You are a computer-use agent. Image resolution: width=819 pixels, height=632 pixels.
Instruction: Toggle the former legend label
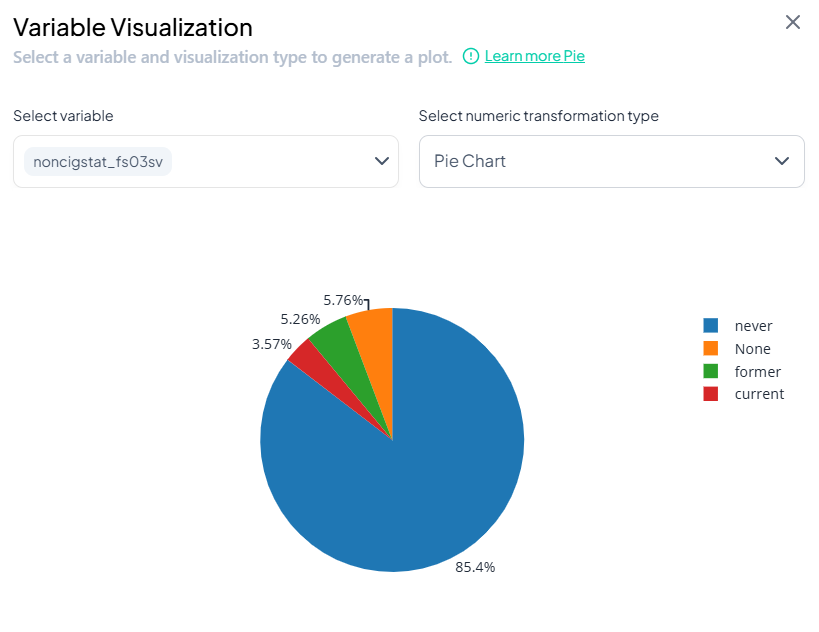(757, 372)
